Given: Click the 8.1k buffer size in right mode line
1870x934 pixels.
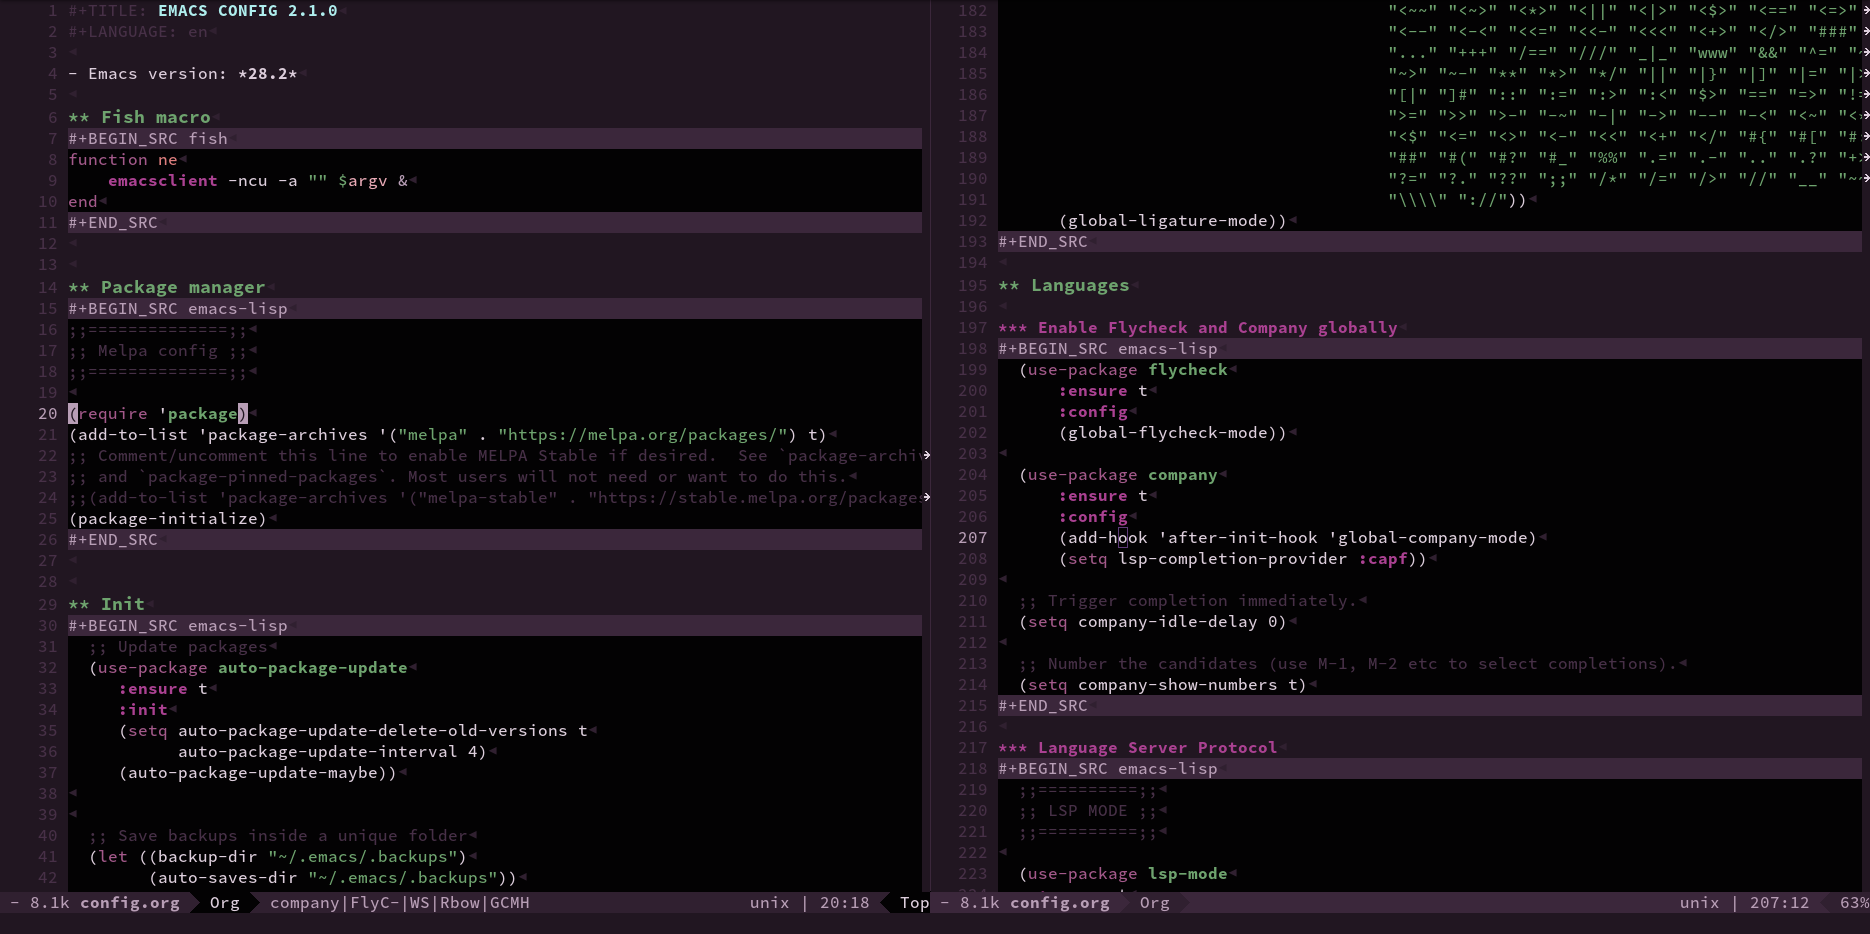Looking at the screenshot, I should point(980,902).
